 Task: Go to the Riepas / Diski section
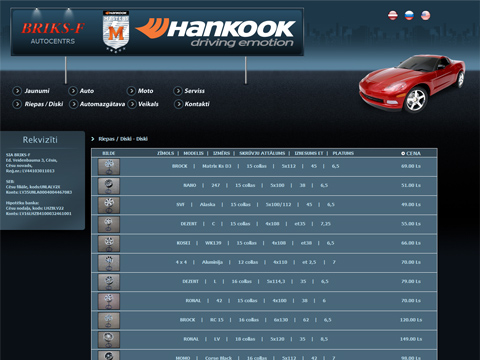click(x=44, y=104)
